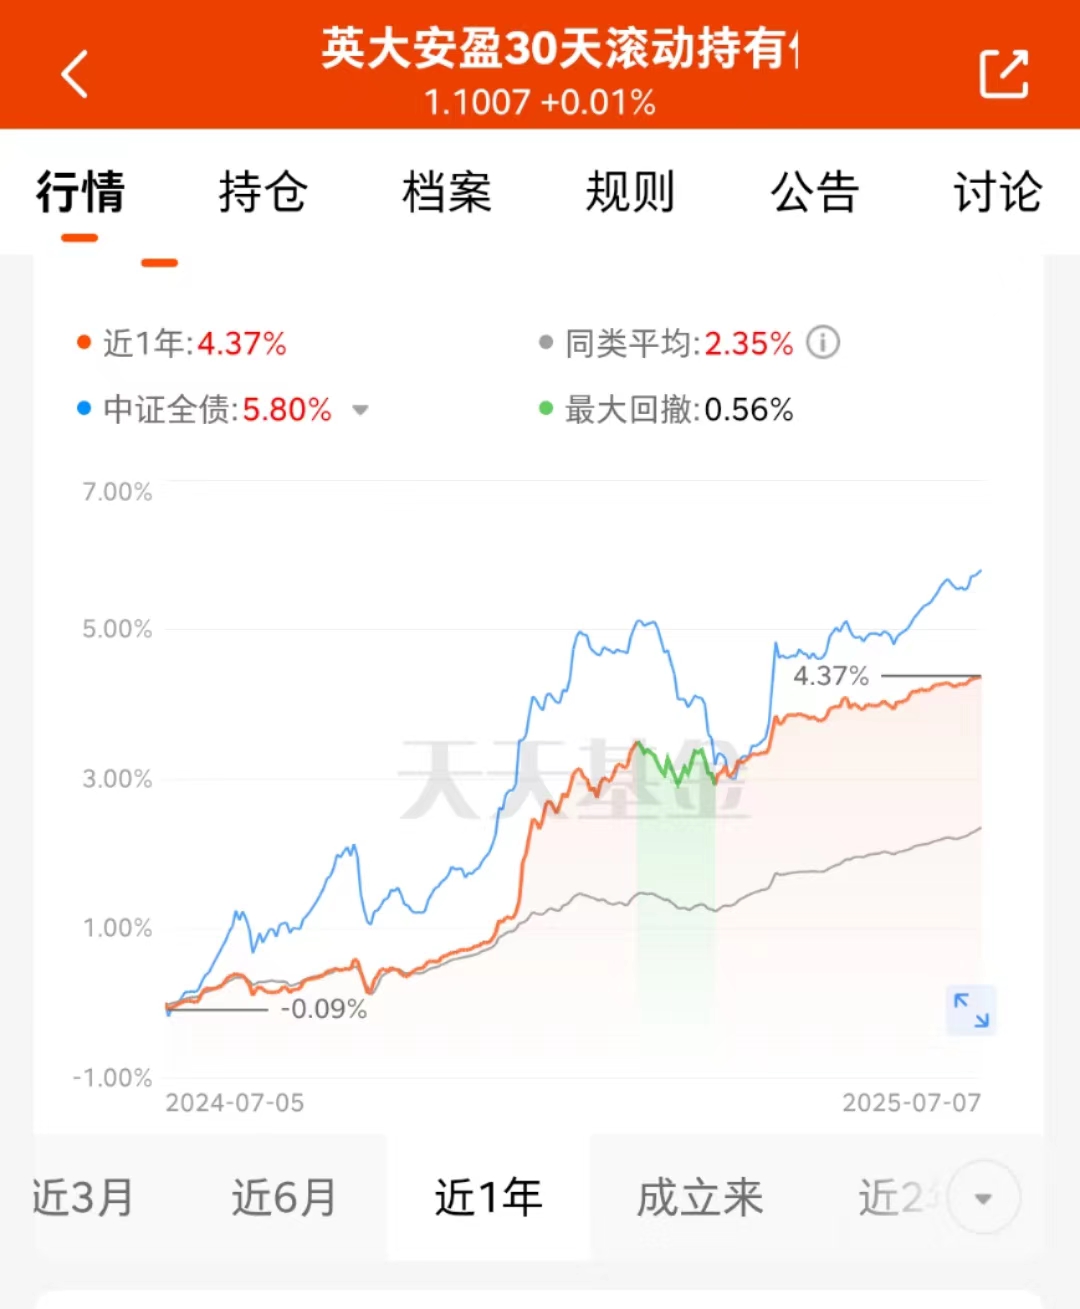The height and width of the screenshot is (1309, 1080).
Task: Click the green 最大回撤 legend dot
Action: pos(546,409)
